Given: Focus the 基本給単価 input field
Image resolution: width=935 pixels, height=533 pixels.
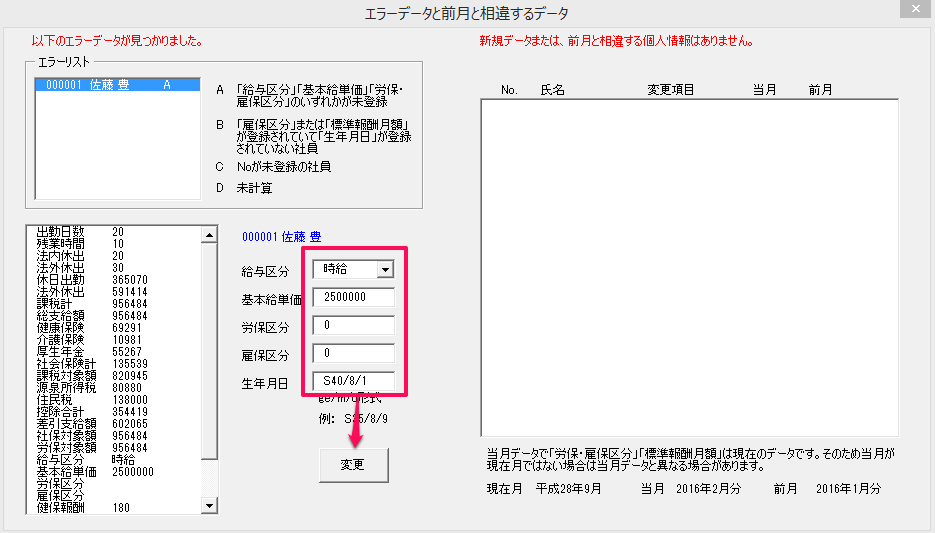Looking at the screenshot, I should pos(353,297).
